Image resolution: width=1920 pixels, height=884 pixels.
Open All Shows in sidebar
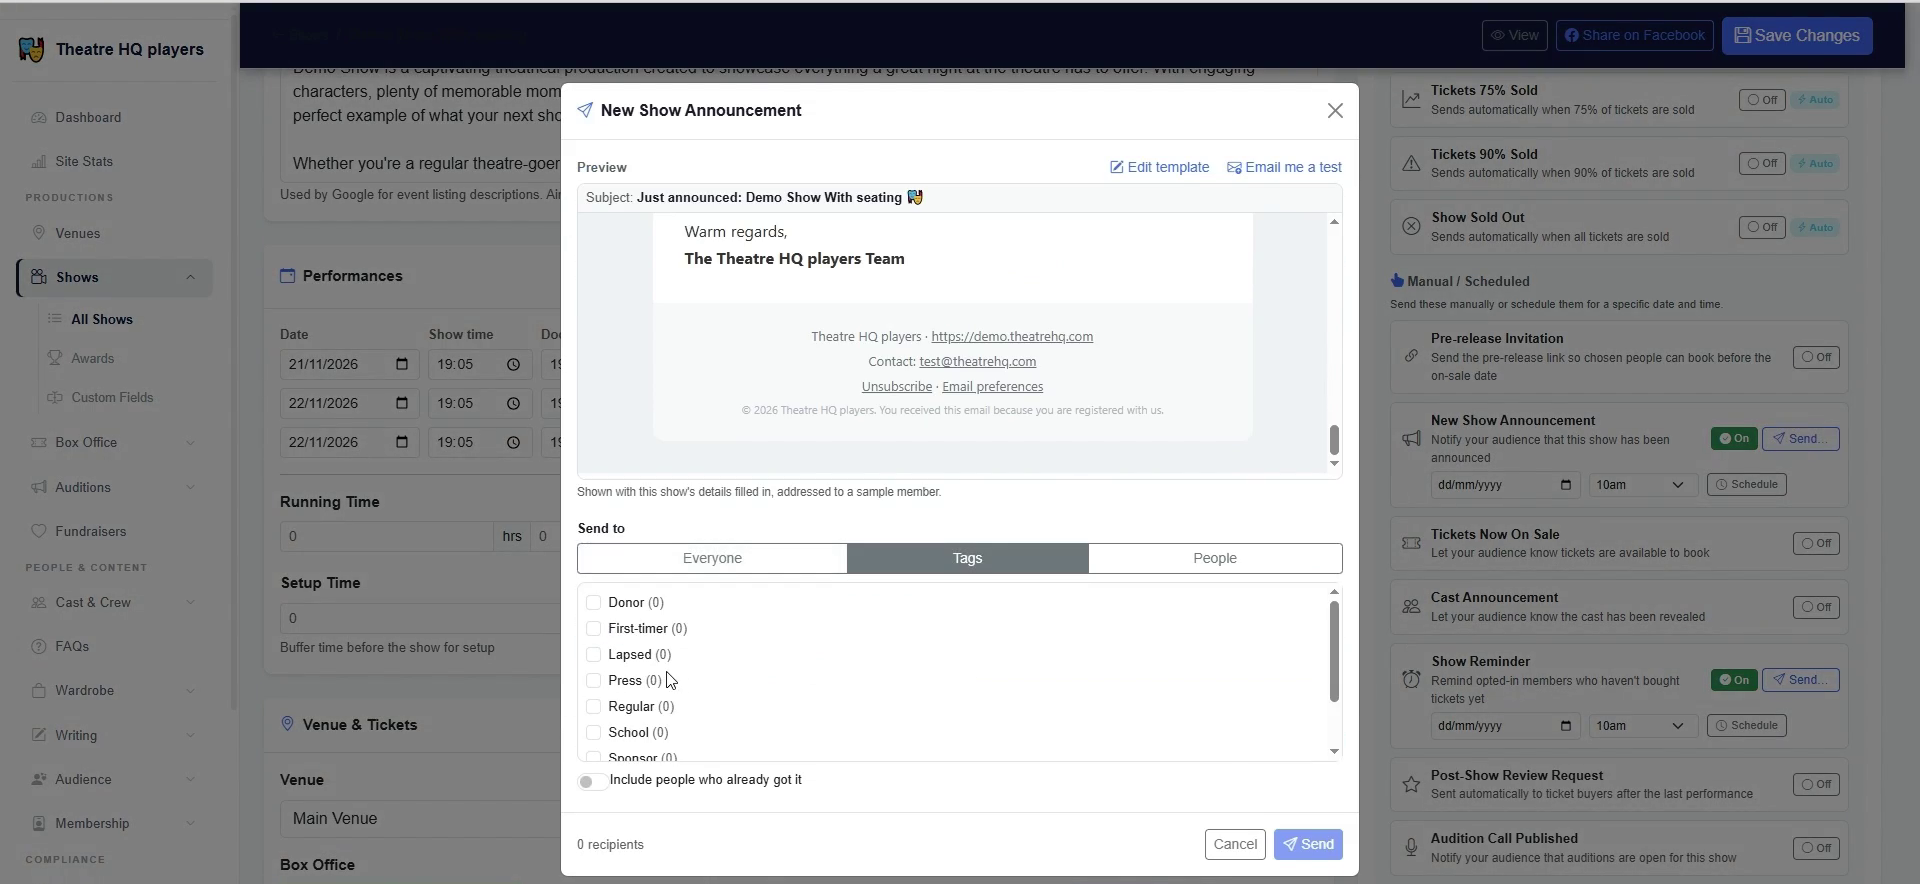click(102, 319)
